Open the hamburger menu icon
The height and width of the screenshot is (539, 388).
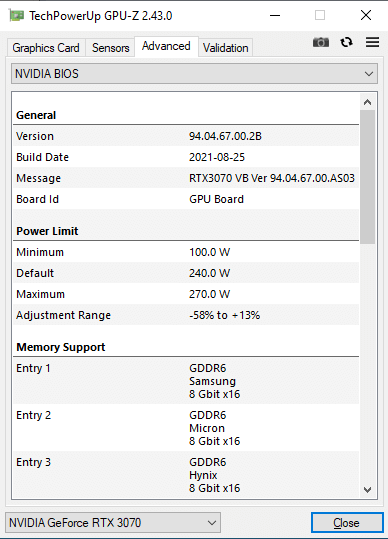click(373, 42)
